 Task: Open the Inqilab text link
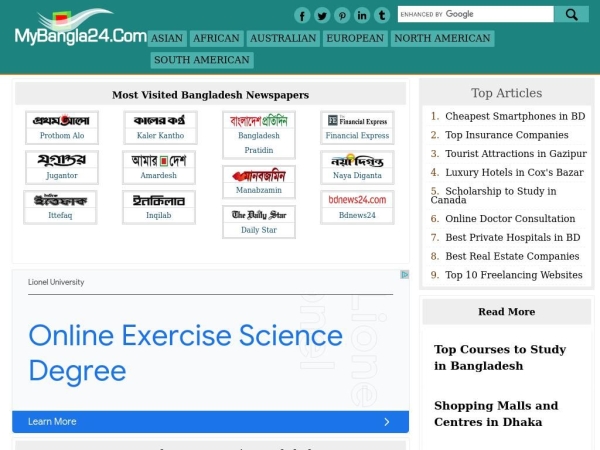[x=158, y=215]
